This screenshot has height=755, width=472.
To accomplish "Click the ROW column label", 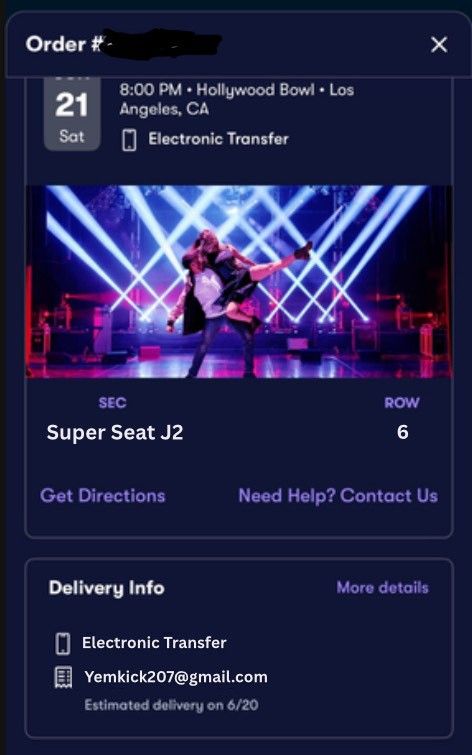I will coord(402,403).
